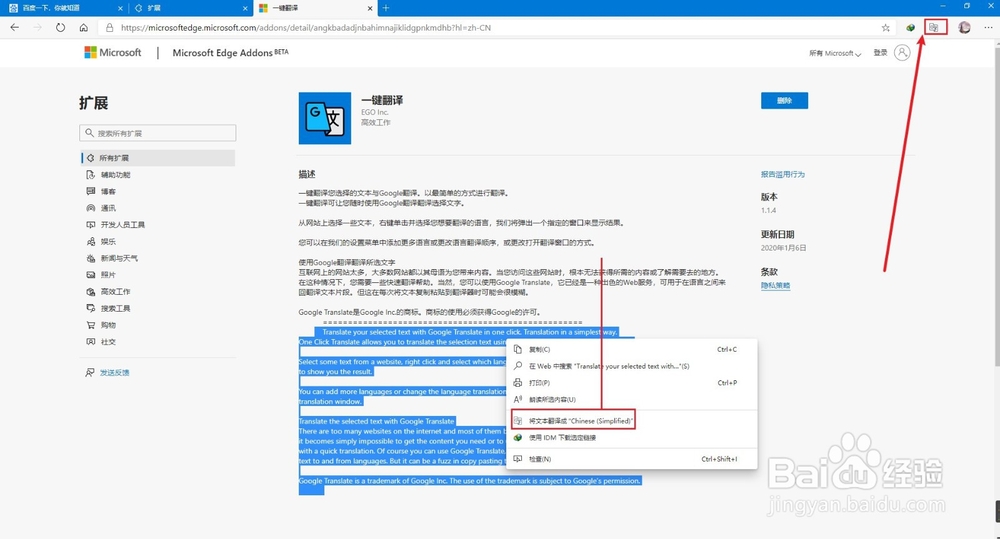Choose 复制(C) in the context menu
Screen dimensions: 1000x539
(x=632, y=349)
